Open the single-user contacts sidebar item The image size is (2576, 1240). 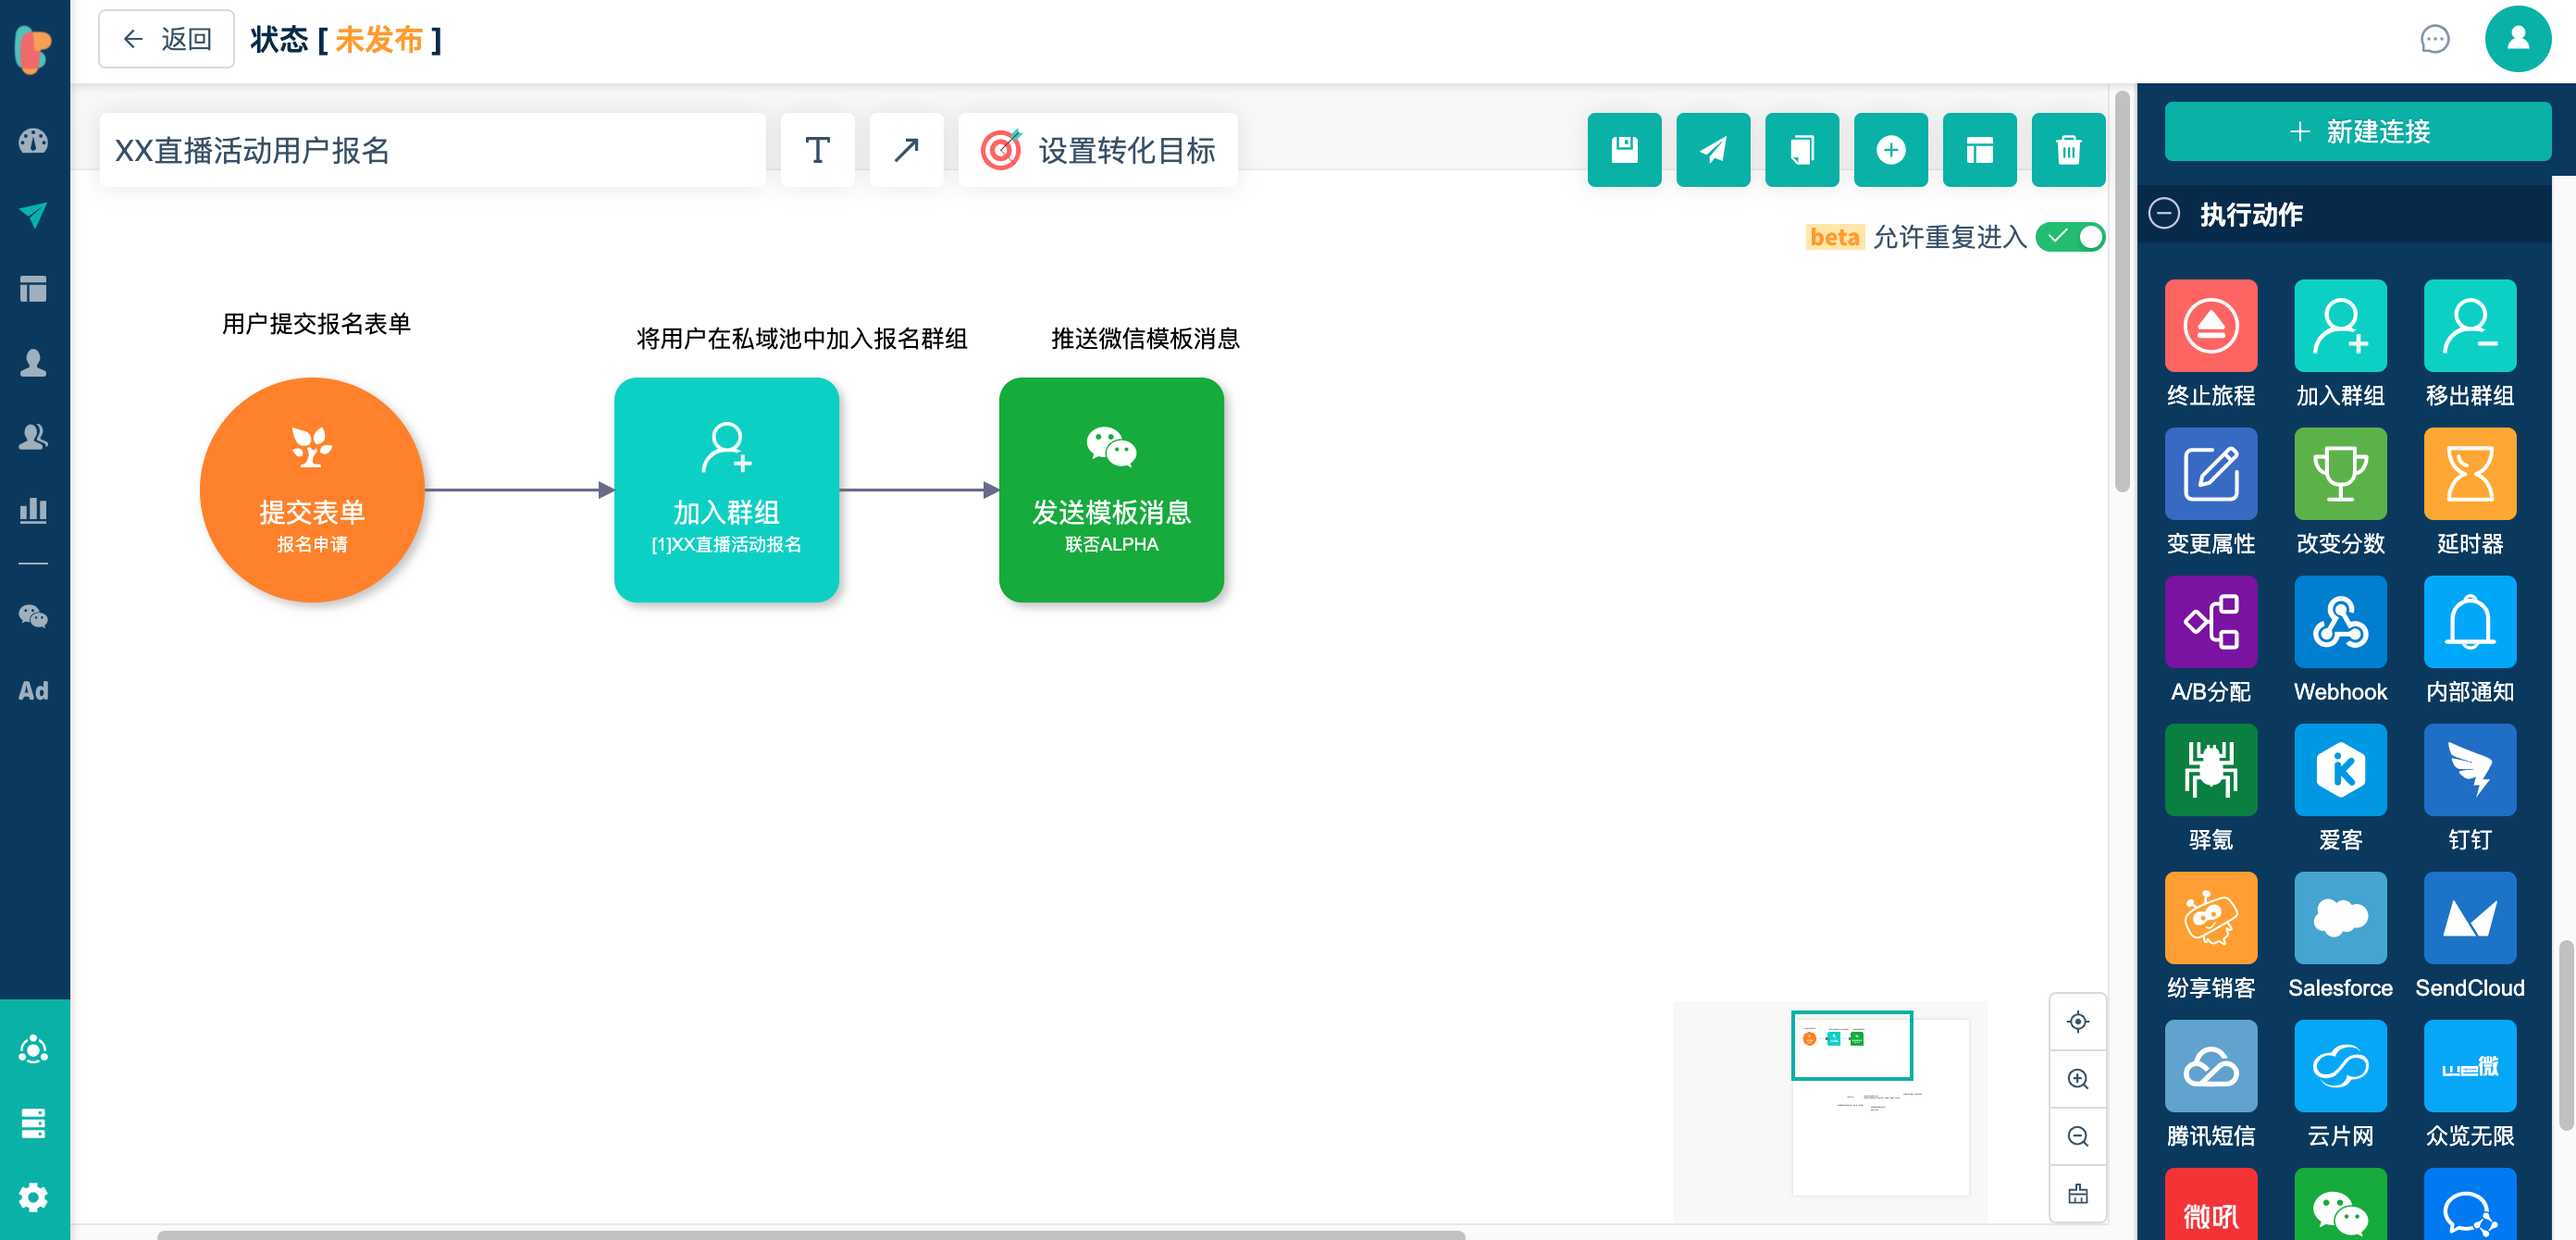(x=33, y=363)
